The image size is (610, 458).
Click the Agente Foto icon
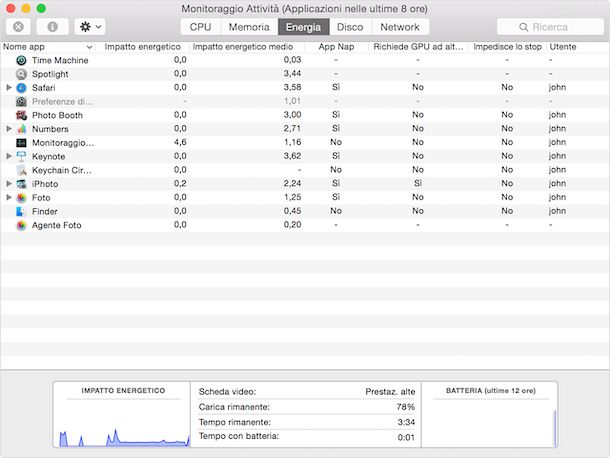pos(21,225)
